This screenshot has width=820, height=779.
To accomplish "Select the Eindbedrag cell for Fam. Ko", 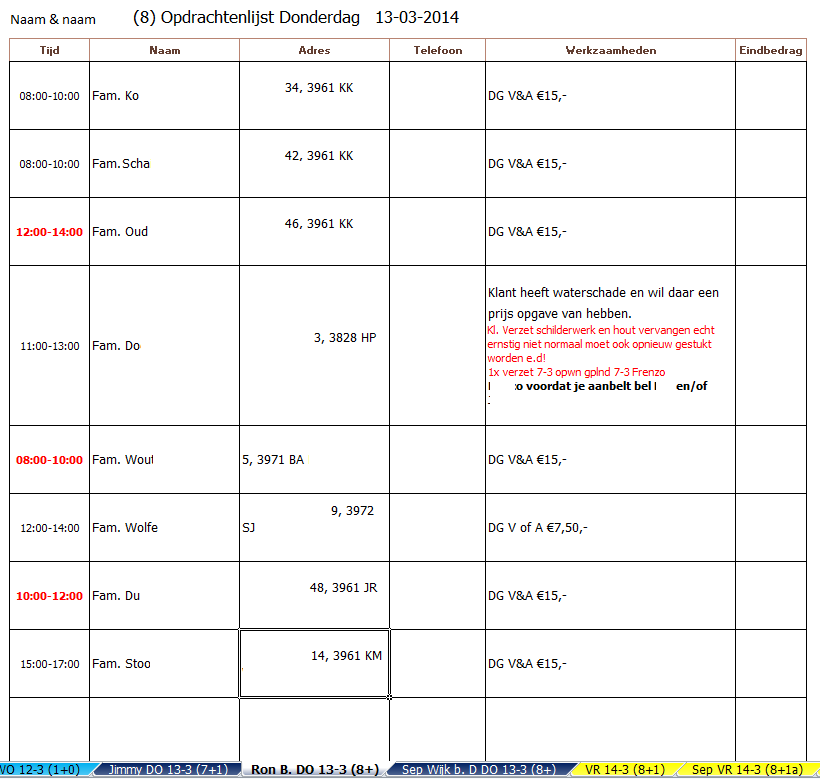I will pyautogui.click(x=771, y=96).
